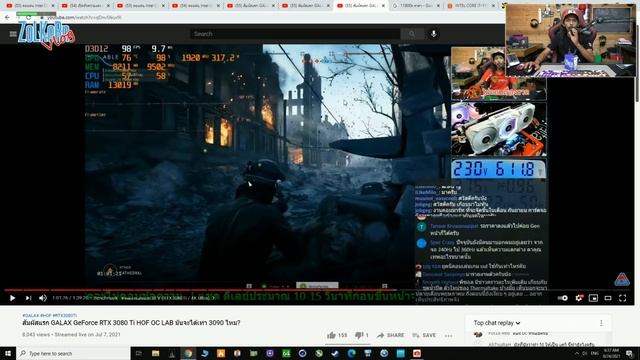Expand the Top chat replay dropdown
This screenshot has height=360, width=640.
[497, 323]
